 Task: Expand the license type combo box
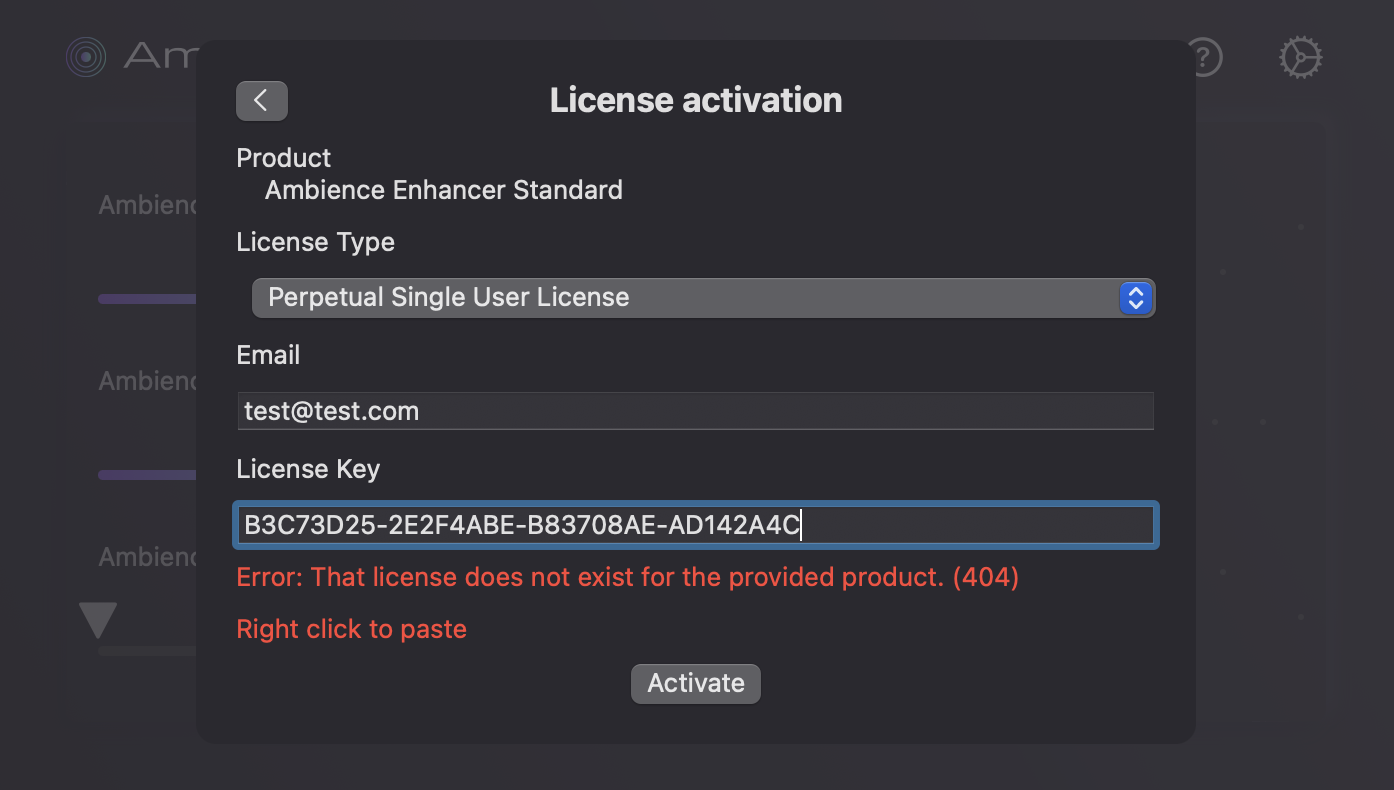click(x=700, y=297)
